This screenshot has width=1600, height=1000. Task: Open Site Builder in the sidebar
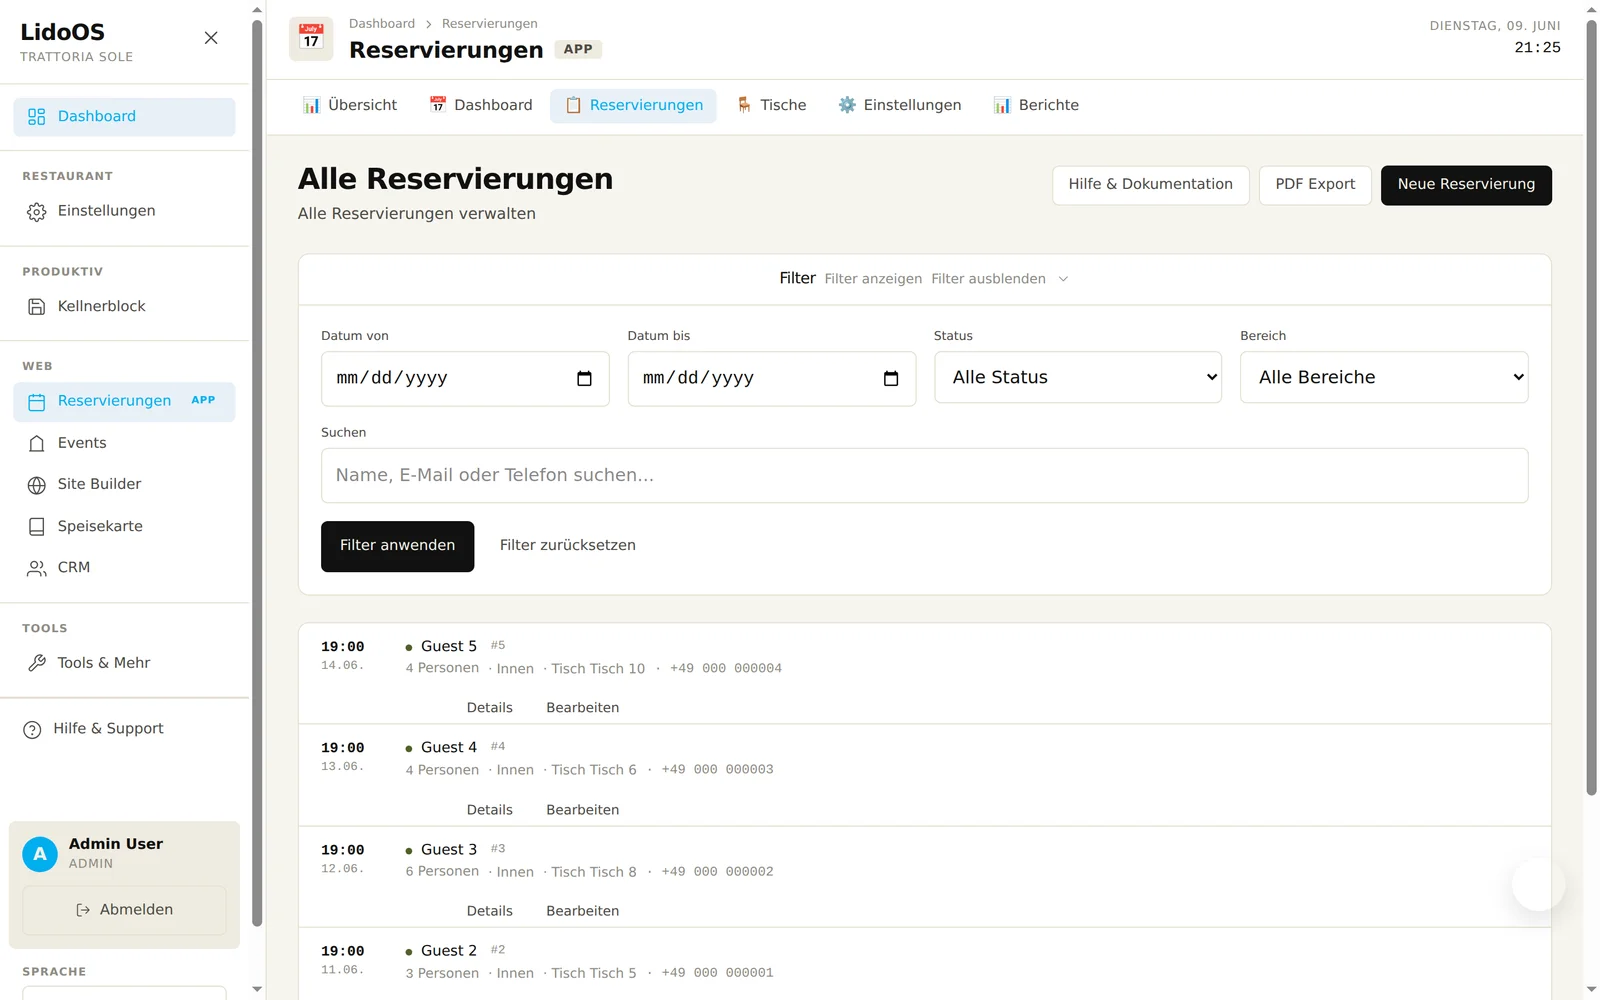(124, 485)
